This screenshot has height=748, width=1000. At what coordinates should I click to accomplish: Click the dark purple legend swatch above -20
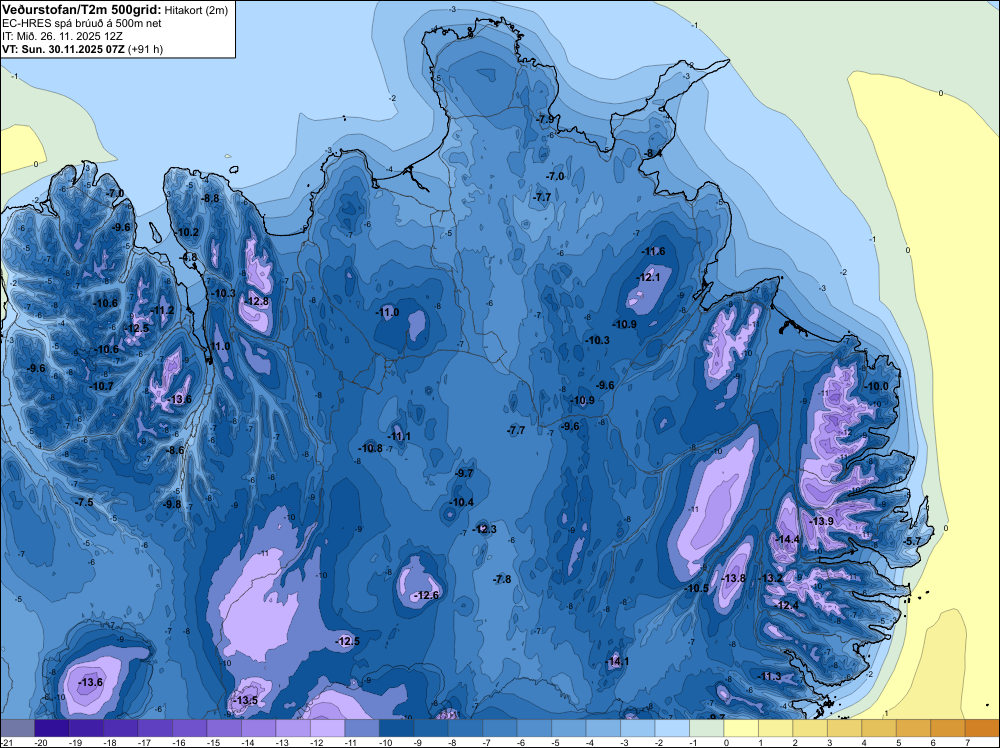tap(52, 728)
